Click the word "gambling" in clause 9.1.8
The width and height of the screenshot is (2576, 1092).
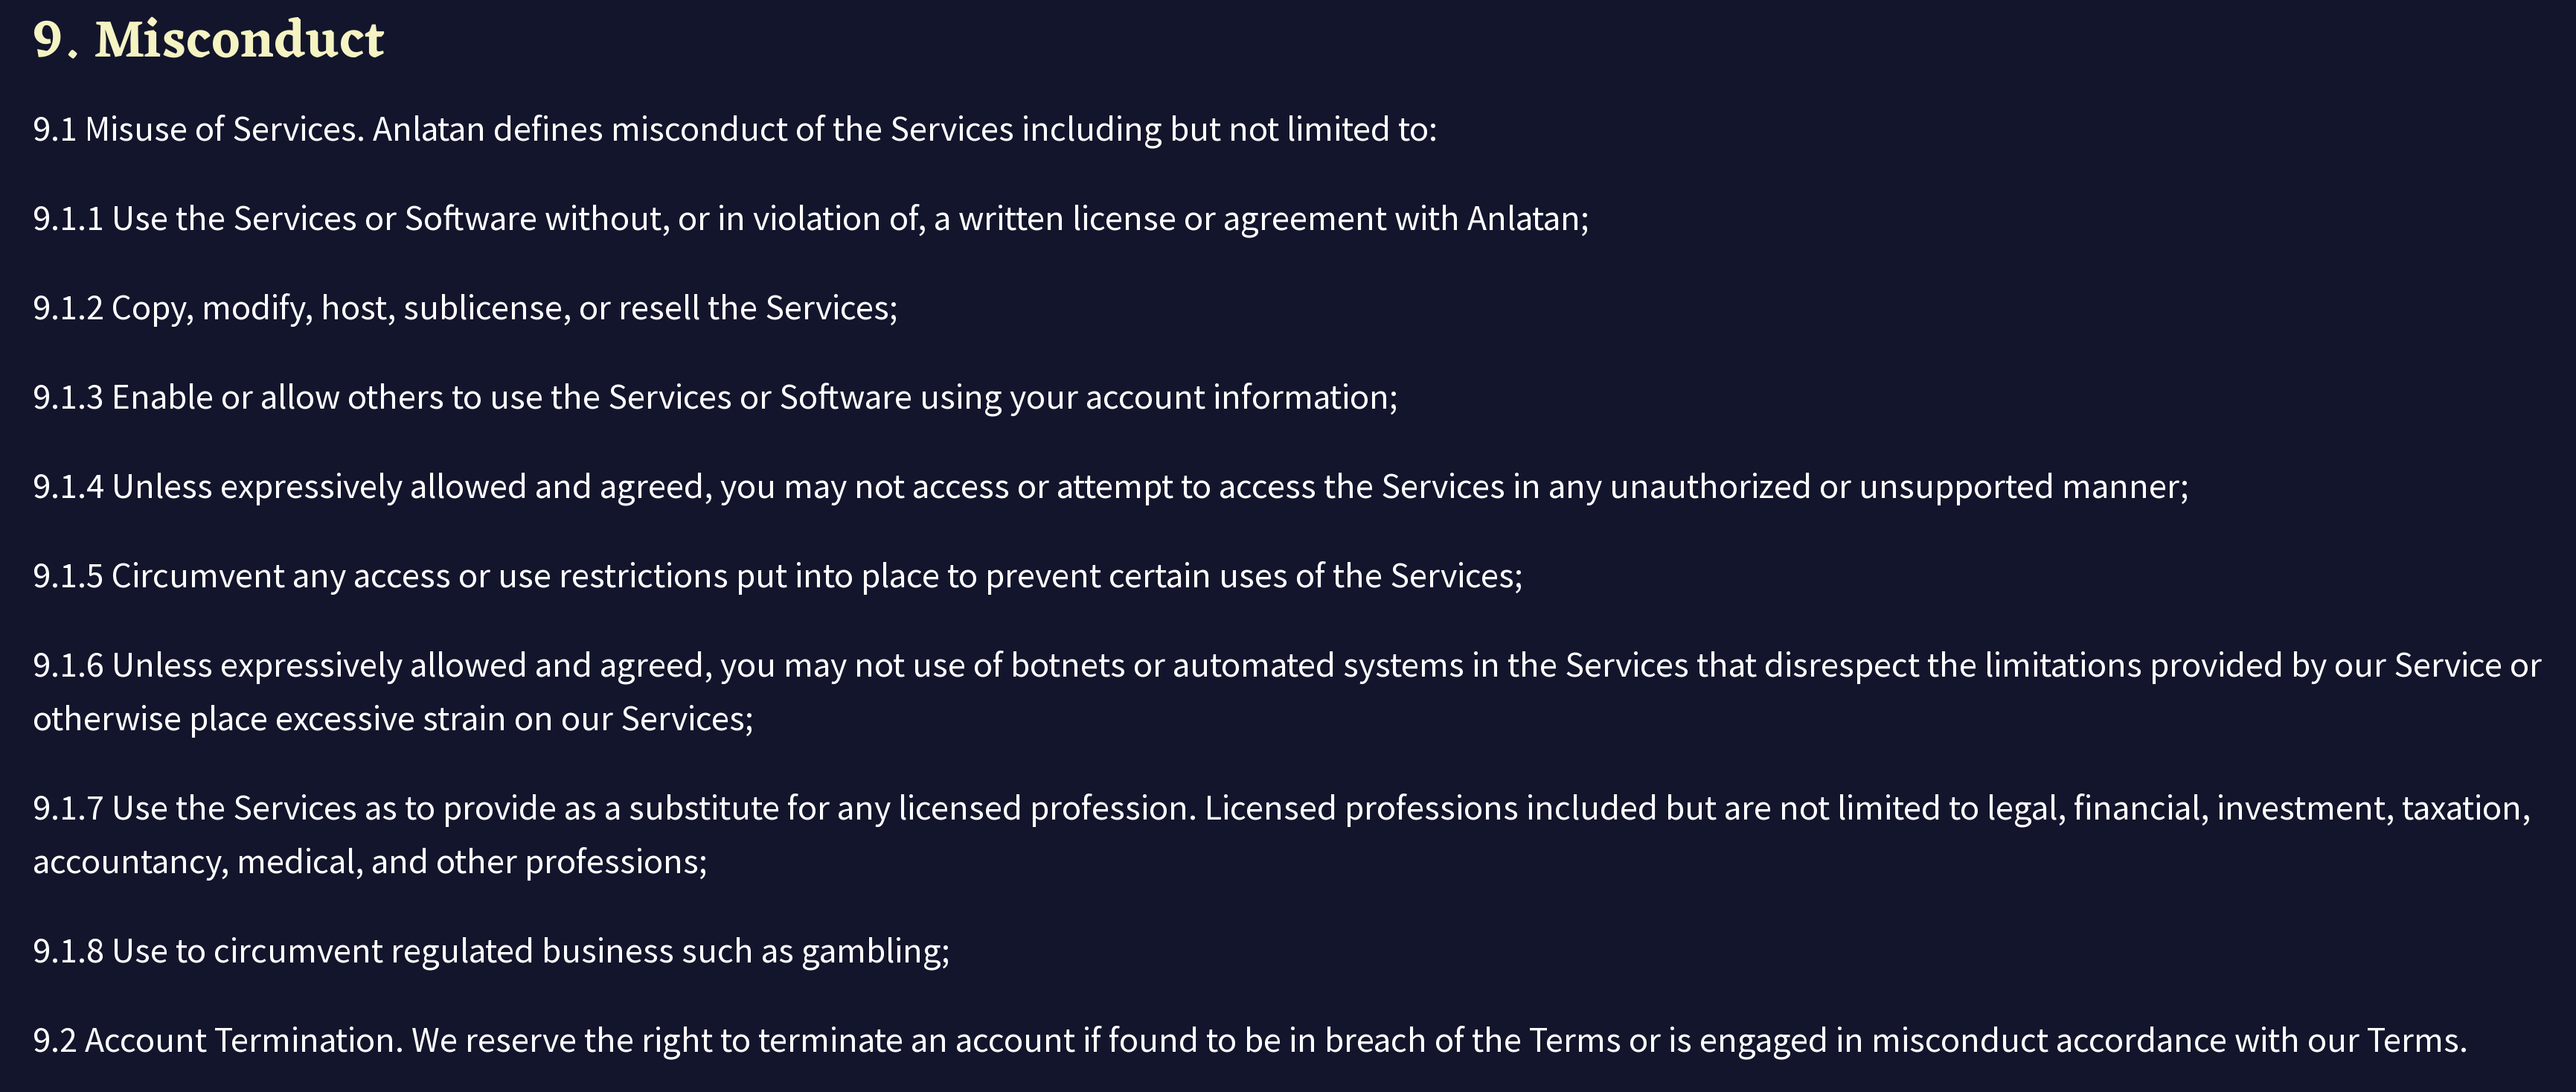click(x=872, y=951)
